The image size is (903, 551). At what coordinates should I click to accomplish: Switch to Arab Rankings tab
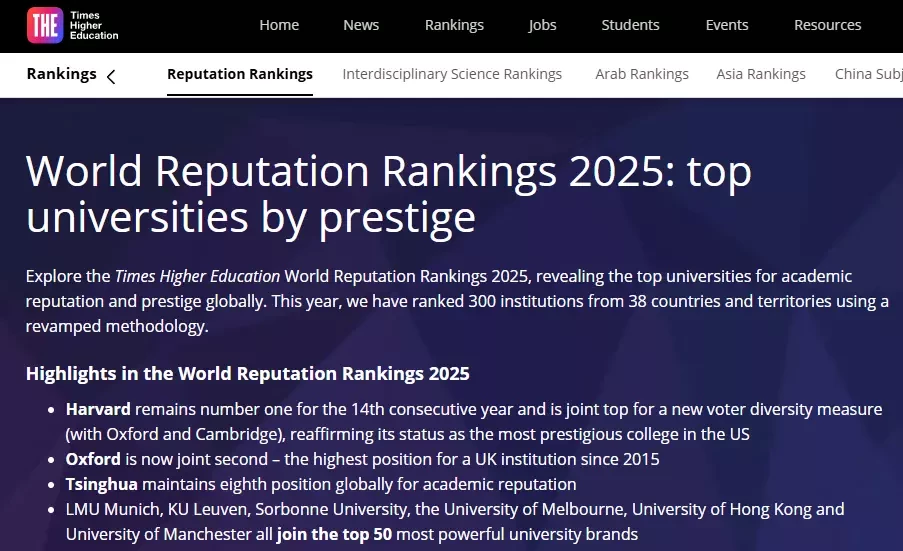[x=642, y=74]
